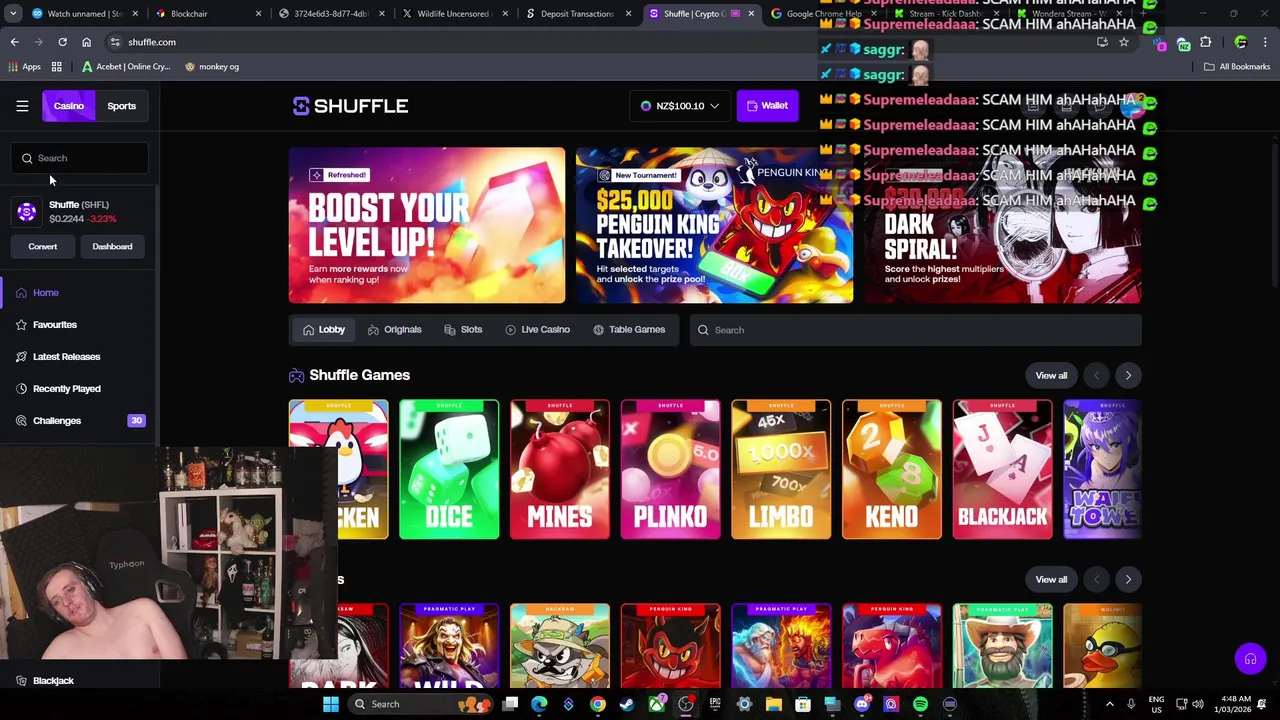This screenshot has width=1280, height=720.
Task: Open the hamburger menu in Shuffle sidebar
Action: (x=22, y=106)
